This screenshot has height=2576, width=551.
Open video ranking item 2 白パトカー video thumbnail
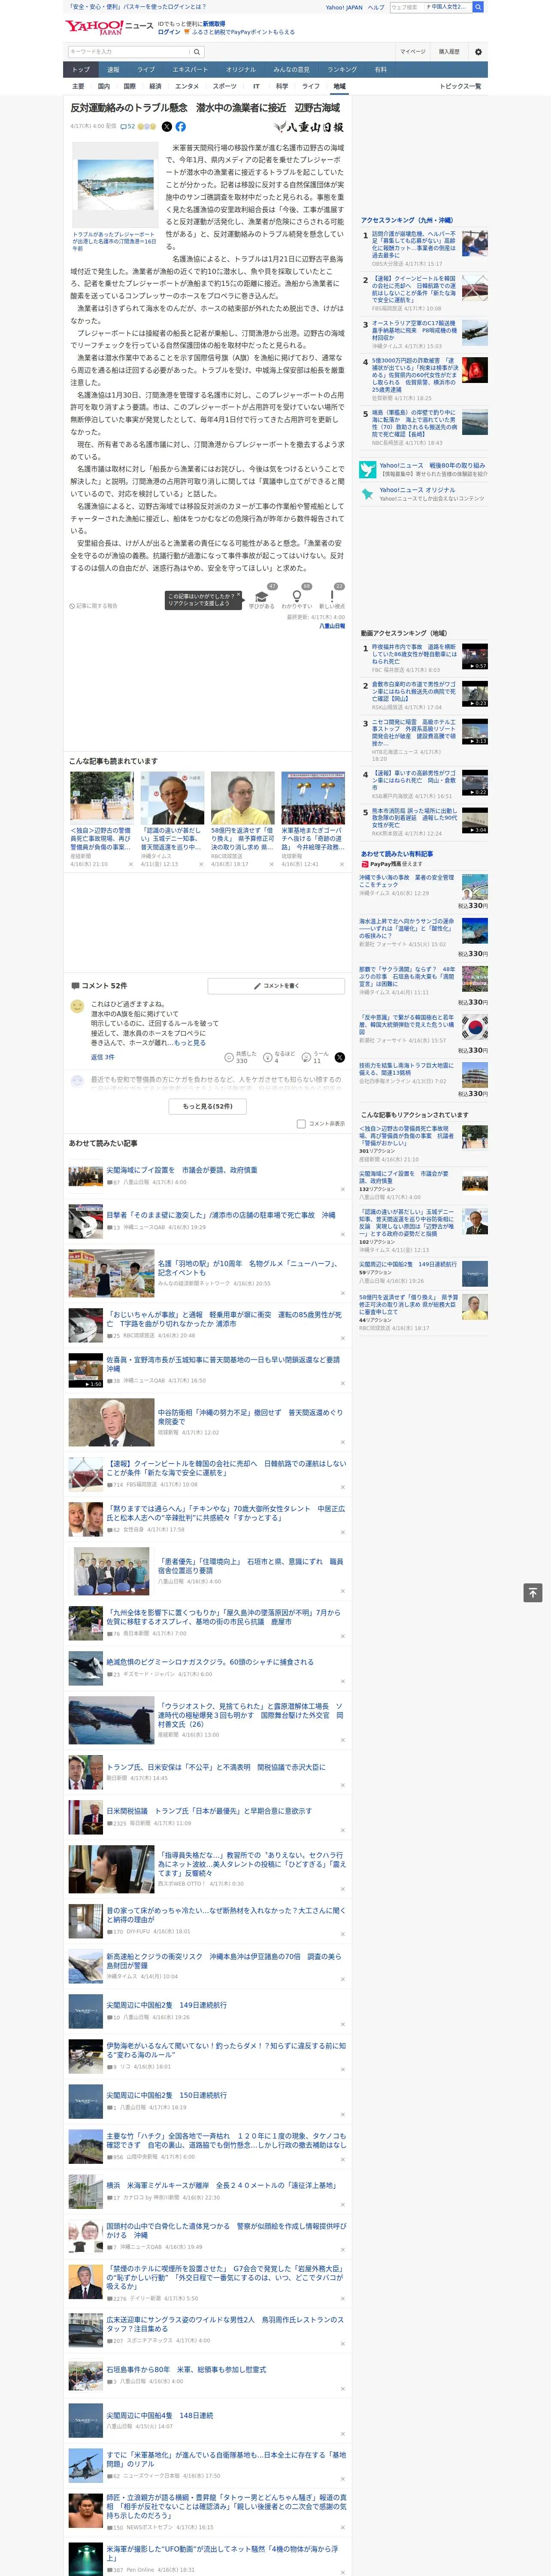coord(475,694)
